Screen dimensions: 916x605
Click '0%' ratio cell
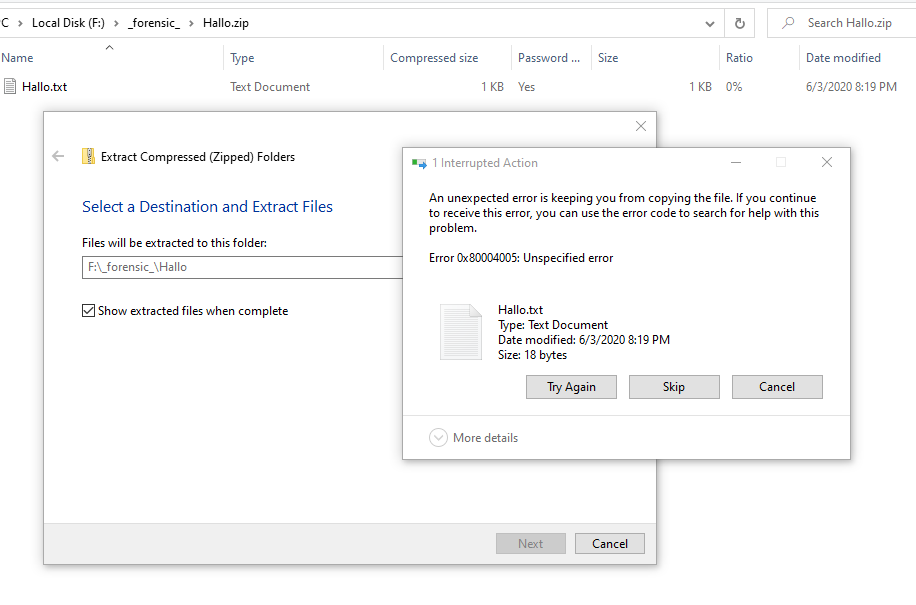tap(734, 86)
